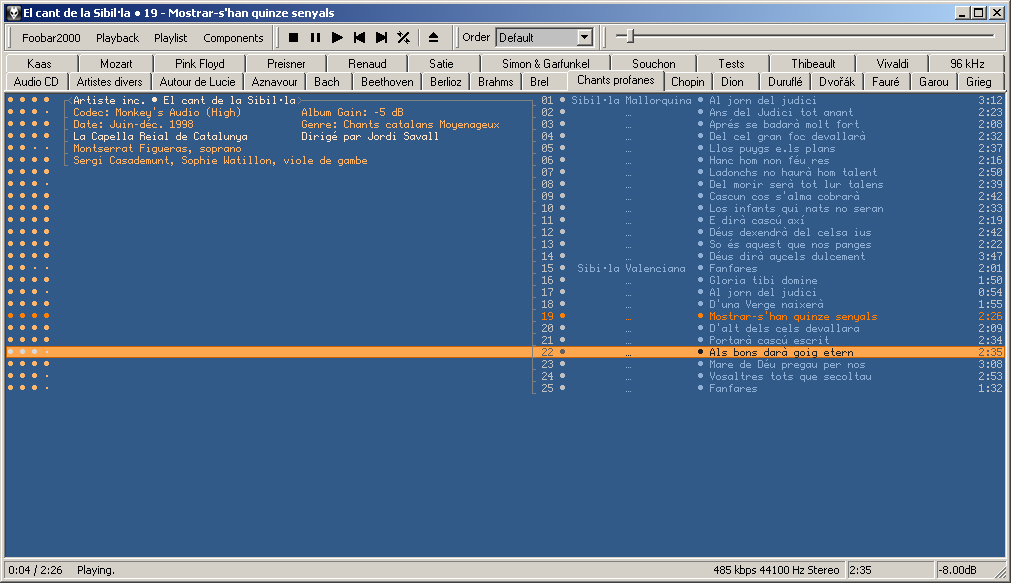1011x583 pixels.
Task: Play a random track
Action: pos(403,38)
